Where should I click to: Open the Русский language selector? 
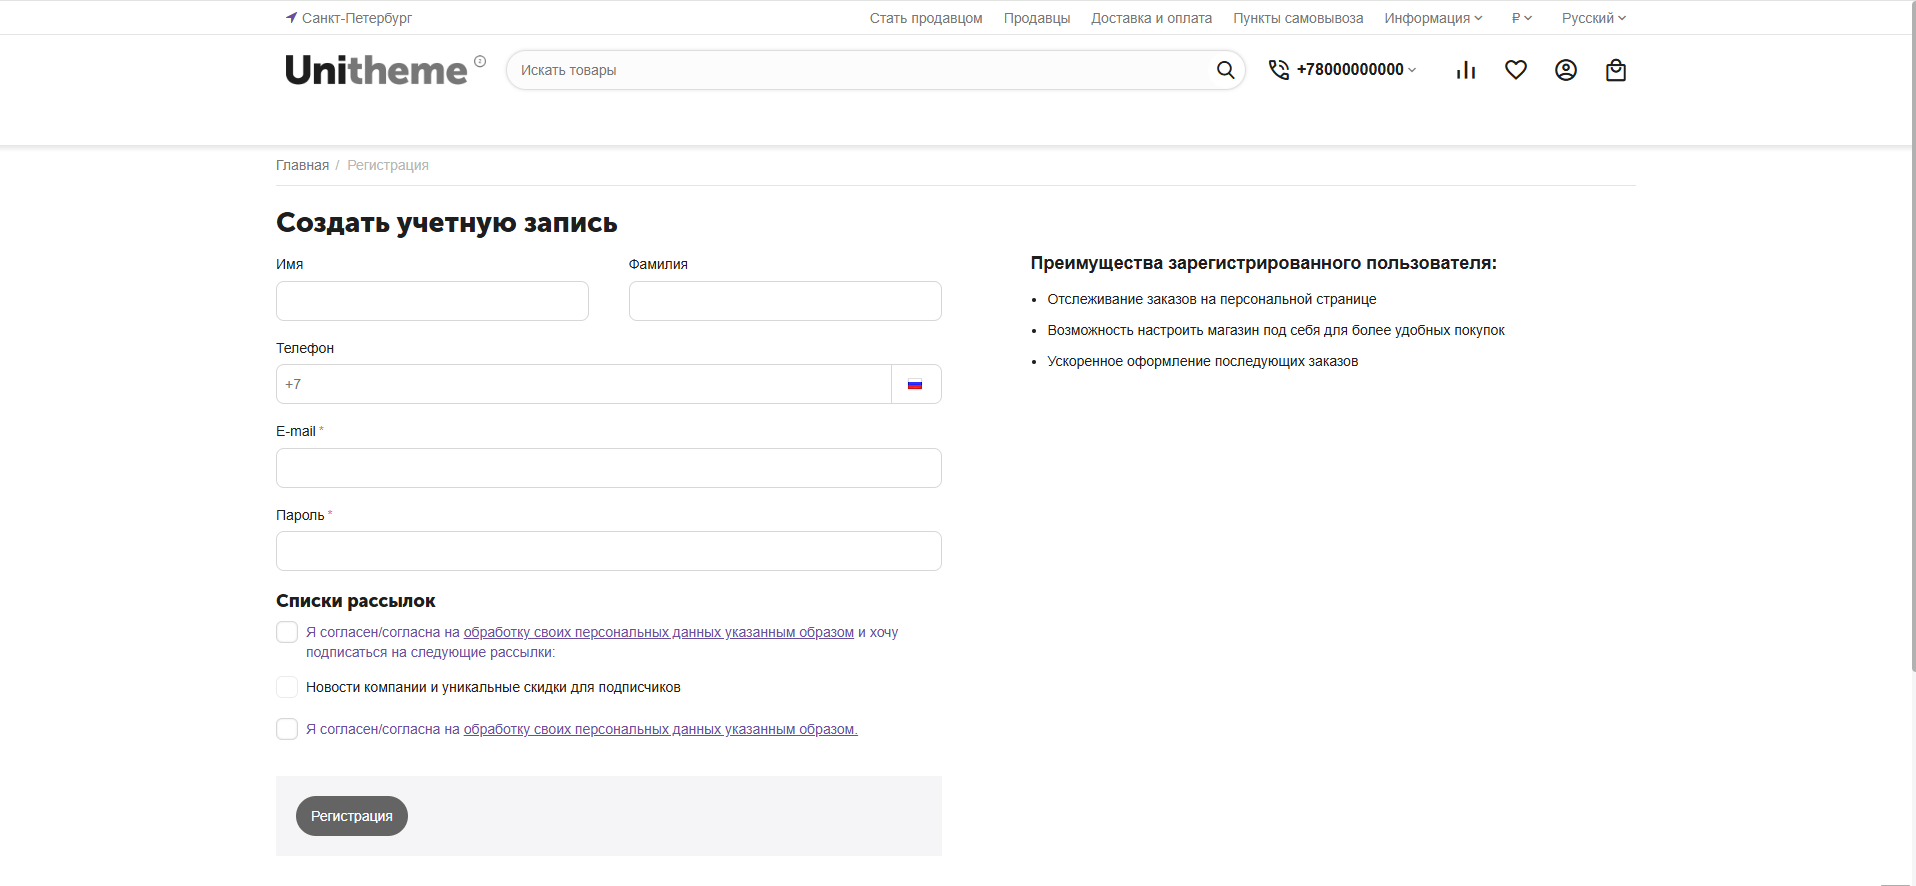[1594, 18]
